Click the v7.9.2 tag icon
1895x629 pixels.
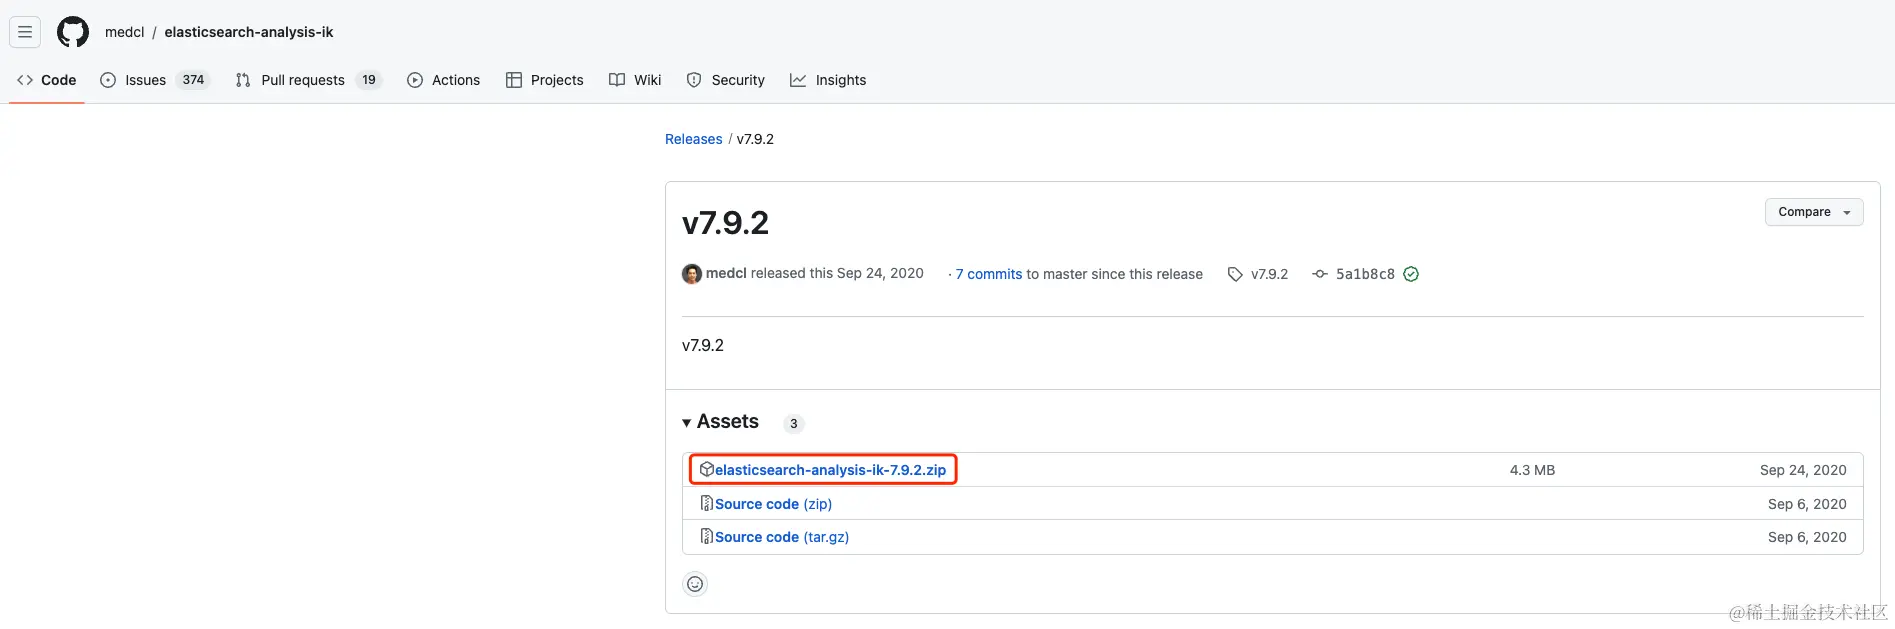pyautogui.click(x=1235, y=274)
